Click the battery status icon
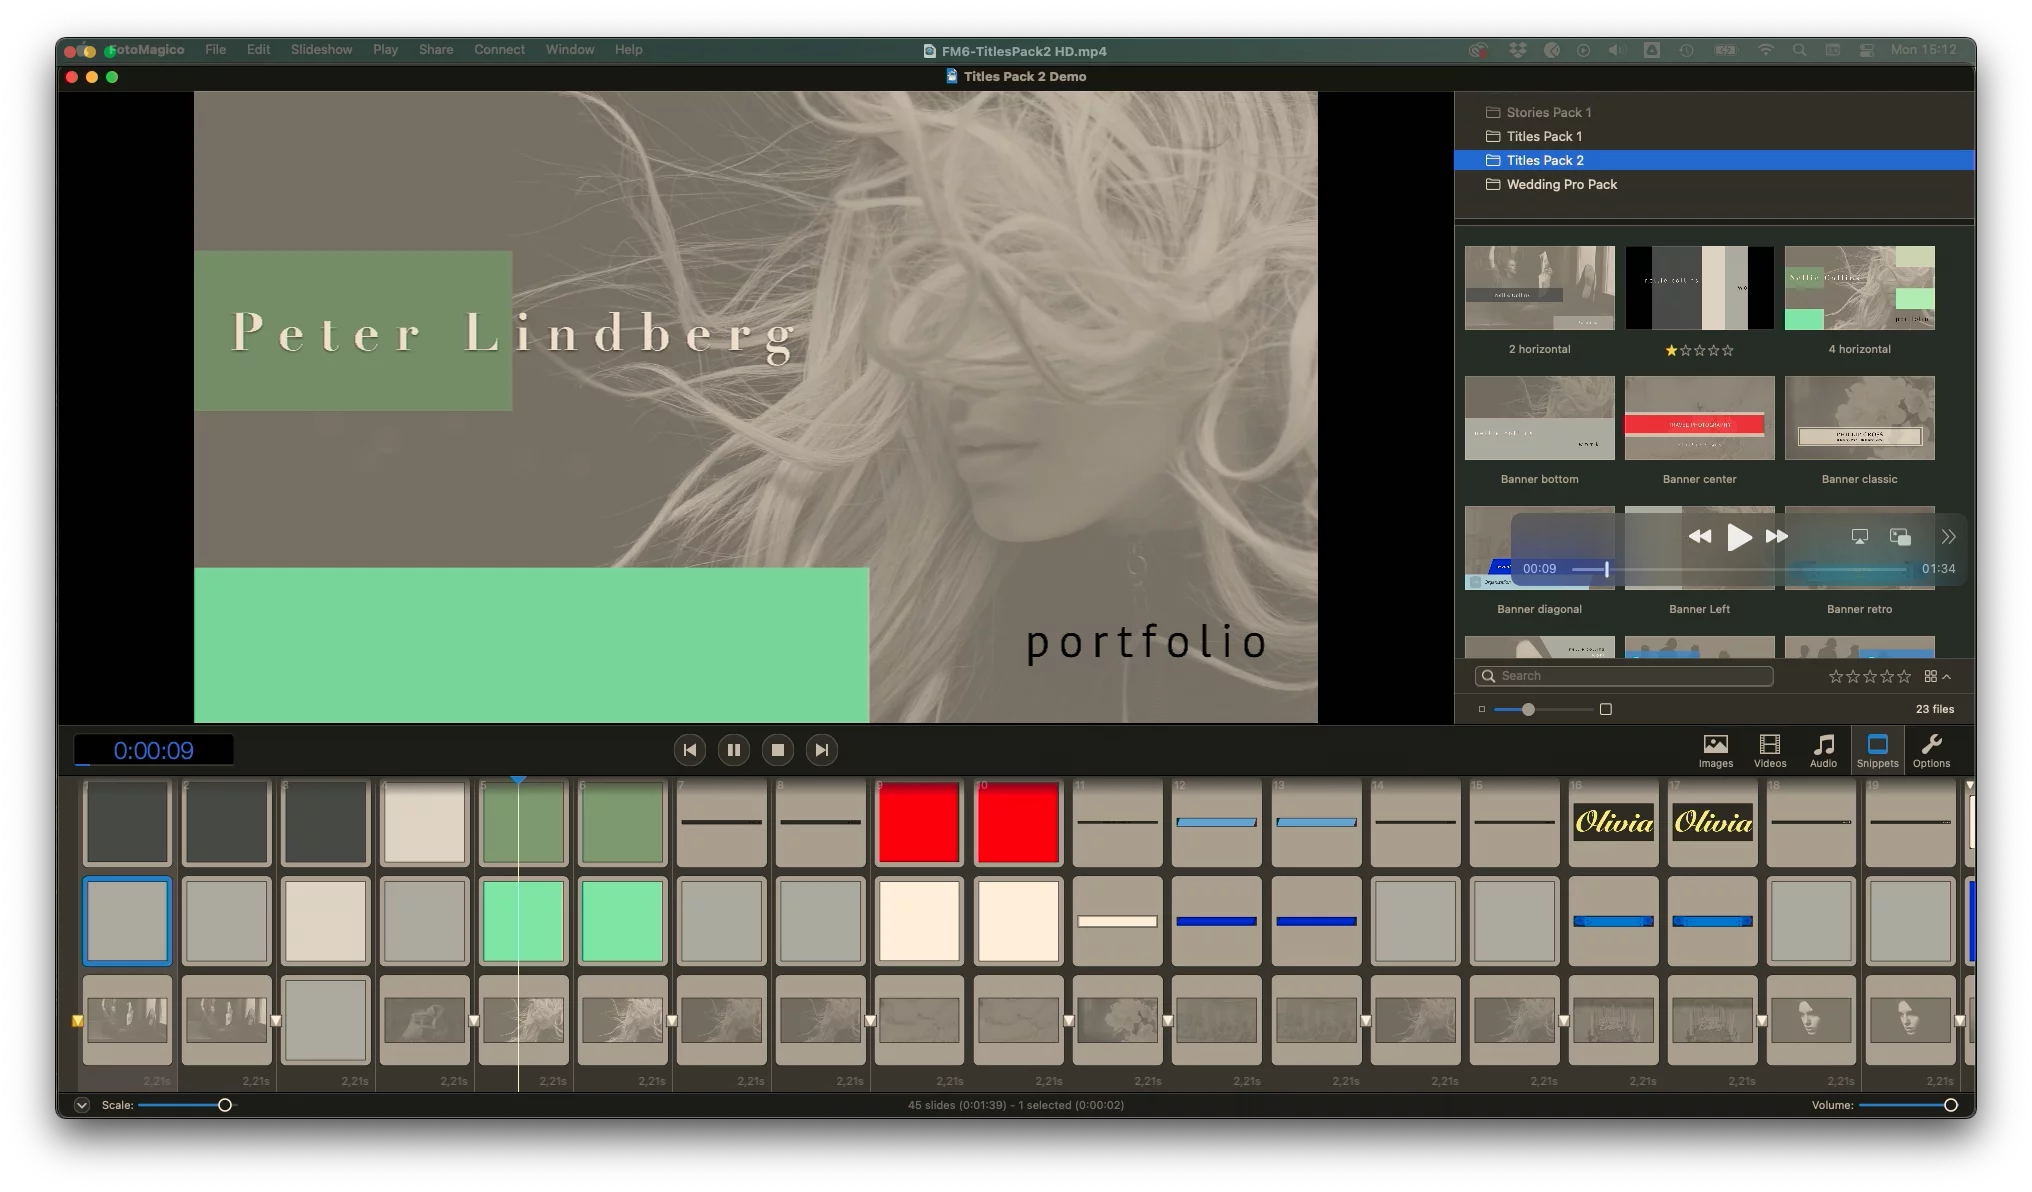 pyautogui.click(x=1726, y=50)
